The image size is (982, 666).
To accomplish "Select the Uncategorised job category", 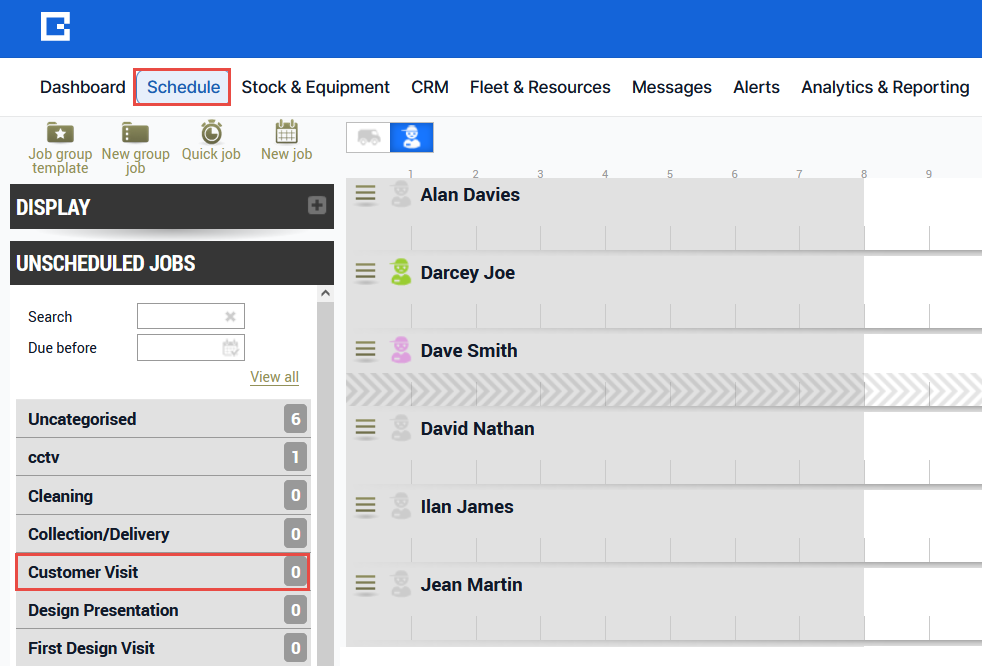I will [x=163, y=419].
